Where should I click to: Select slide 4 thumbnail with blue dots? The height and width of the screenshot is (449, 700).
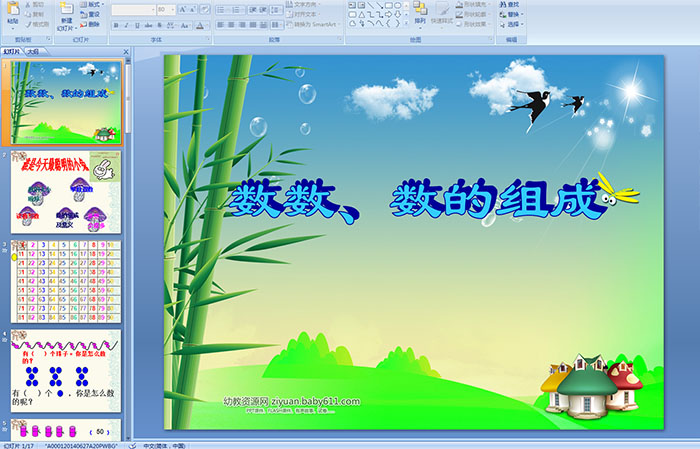pyautogui.click(x=66, y=371)
